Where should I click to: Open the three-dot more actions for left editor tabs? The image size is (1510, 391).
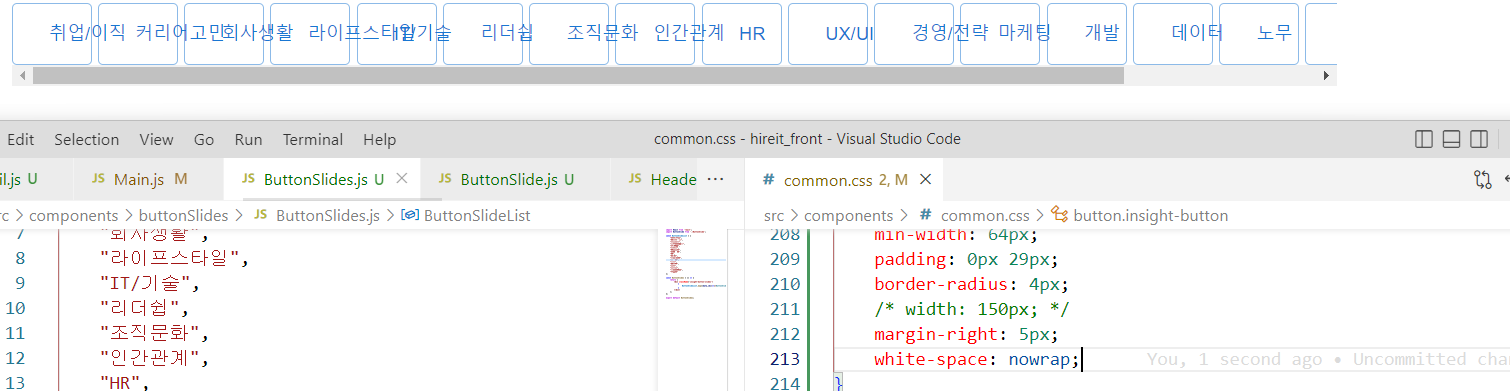click(x=715, y=179)
